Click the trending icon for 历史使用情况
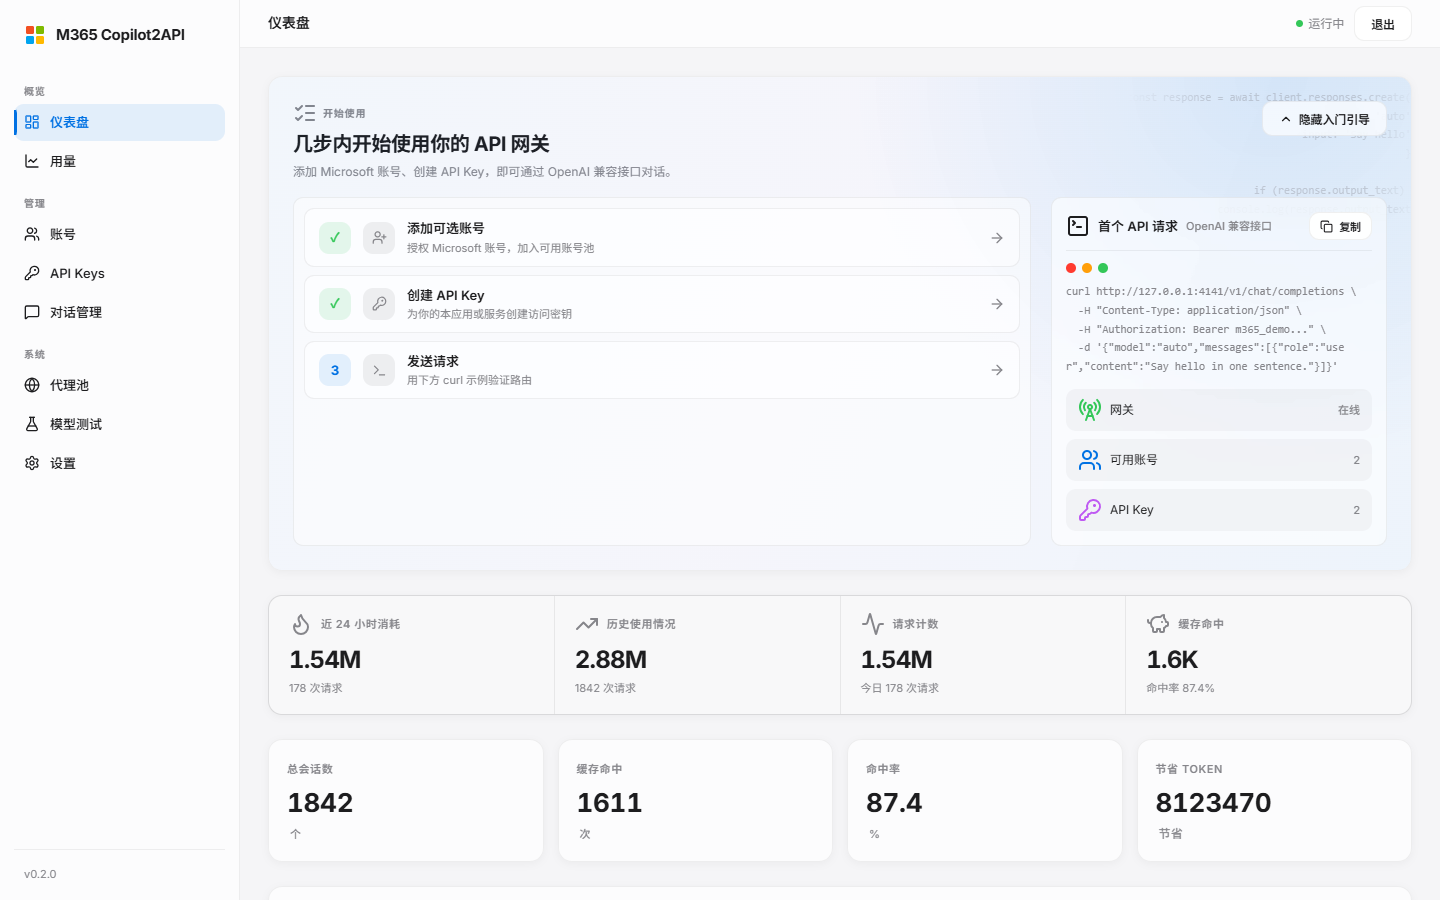The image size is (1440, 900). [x=587, y=624]
